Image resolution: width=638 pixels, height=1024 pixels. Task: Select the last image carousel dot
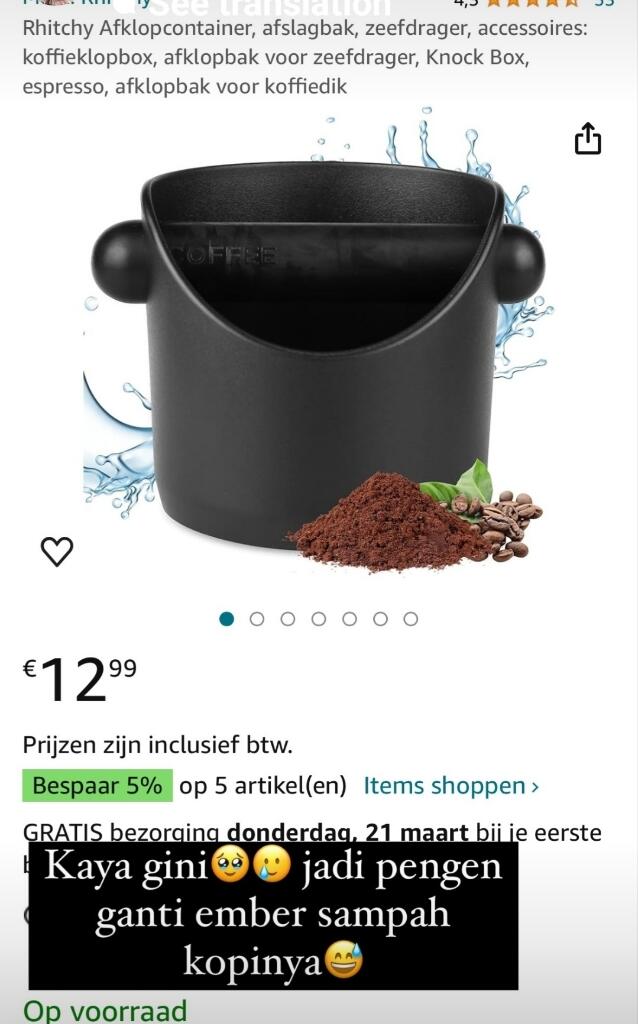point(411,618)
